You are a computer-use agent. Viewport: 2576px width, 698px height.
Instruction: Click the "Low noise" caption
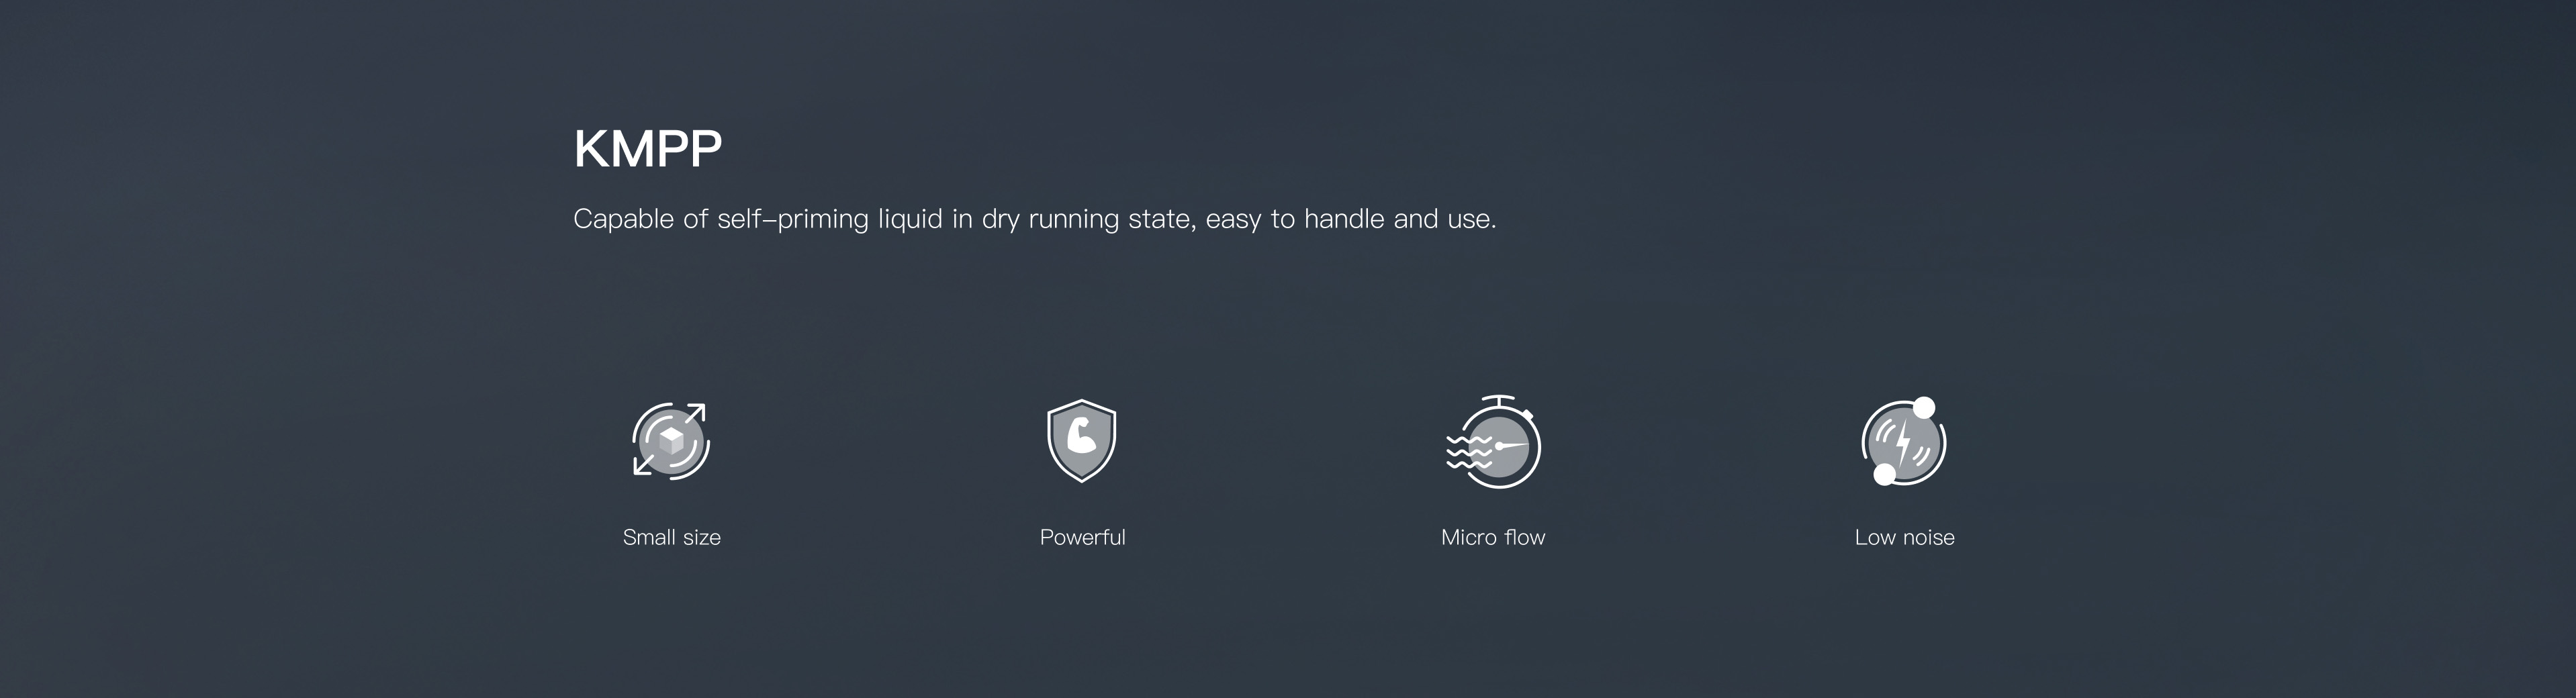[1904, 538]
